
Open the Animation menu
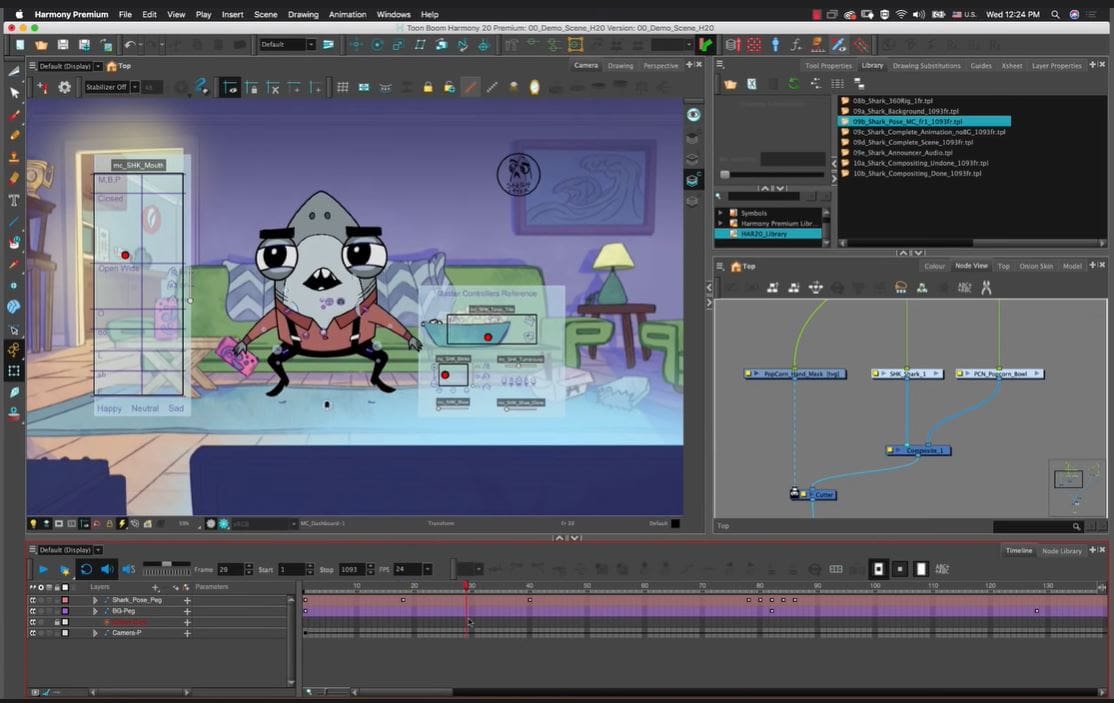(x=347, y=14)
